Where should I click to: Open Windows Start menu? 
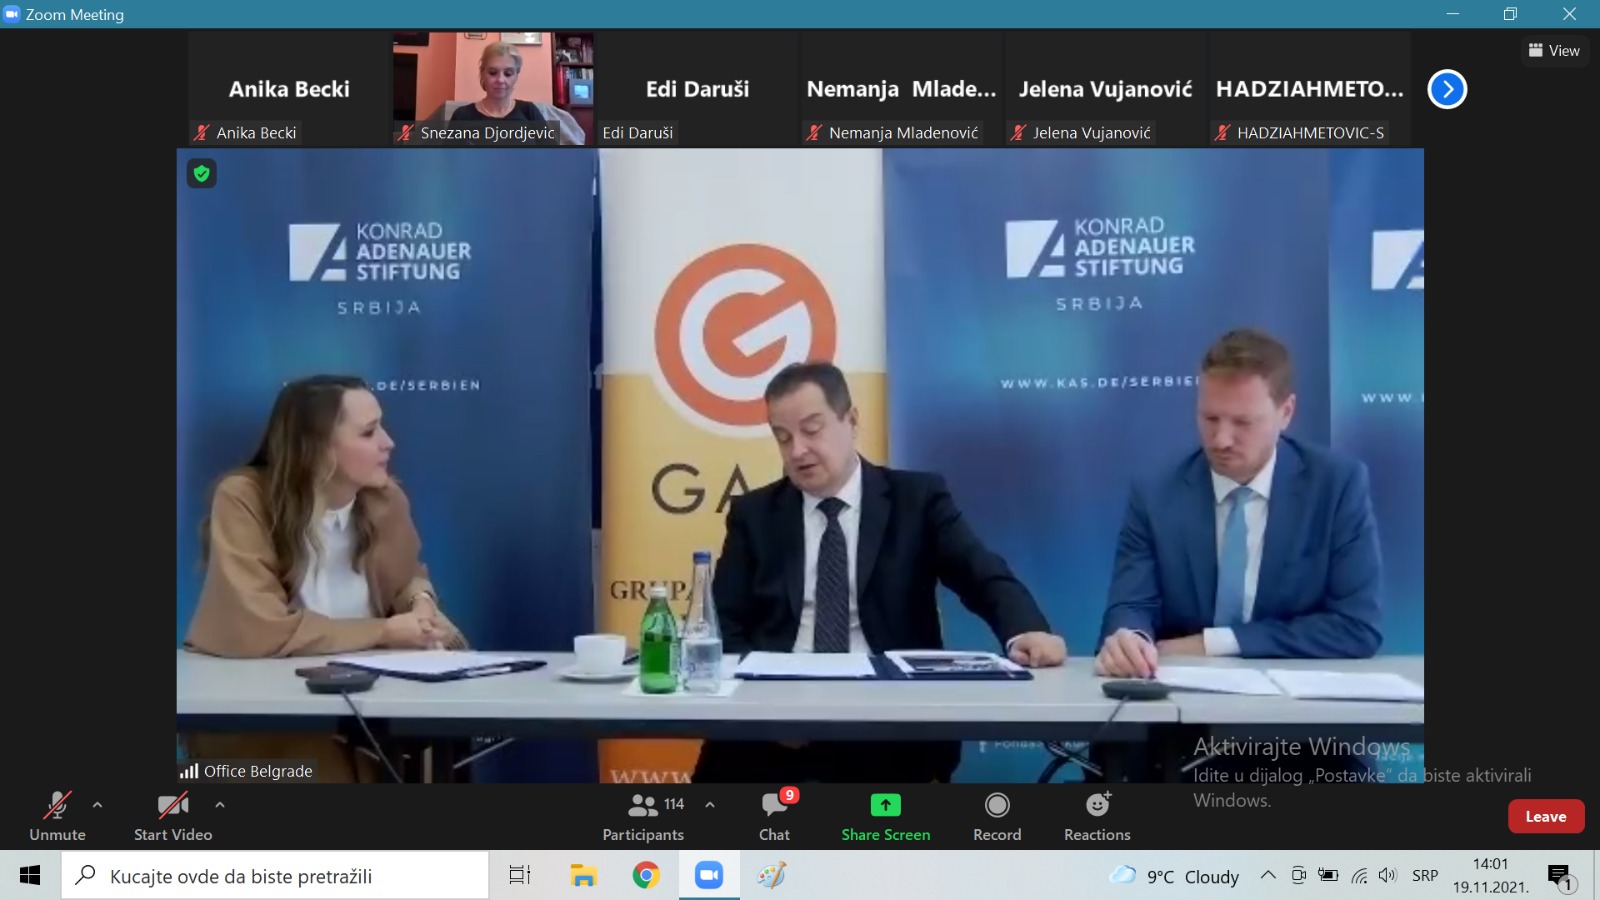(x=30, y=876)
